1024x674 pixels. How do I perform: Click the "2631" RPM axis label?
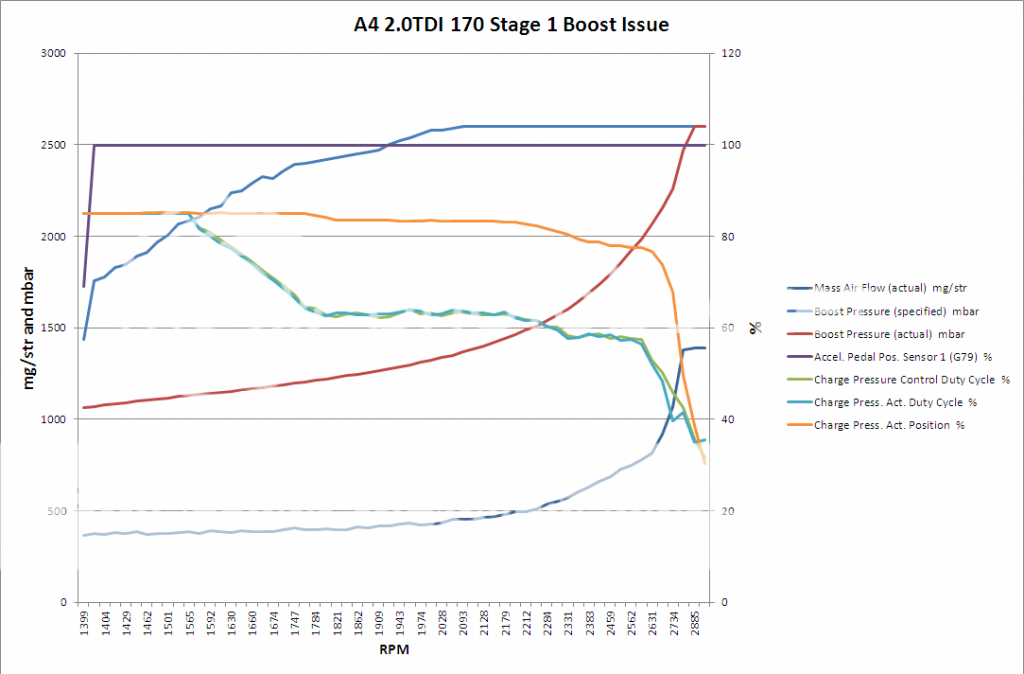coord(652,624)
